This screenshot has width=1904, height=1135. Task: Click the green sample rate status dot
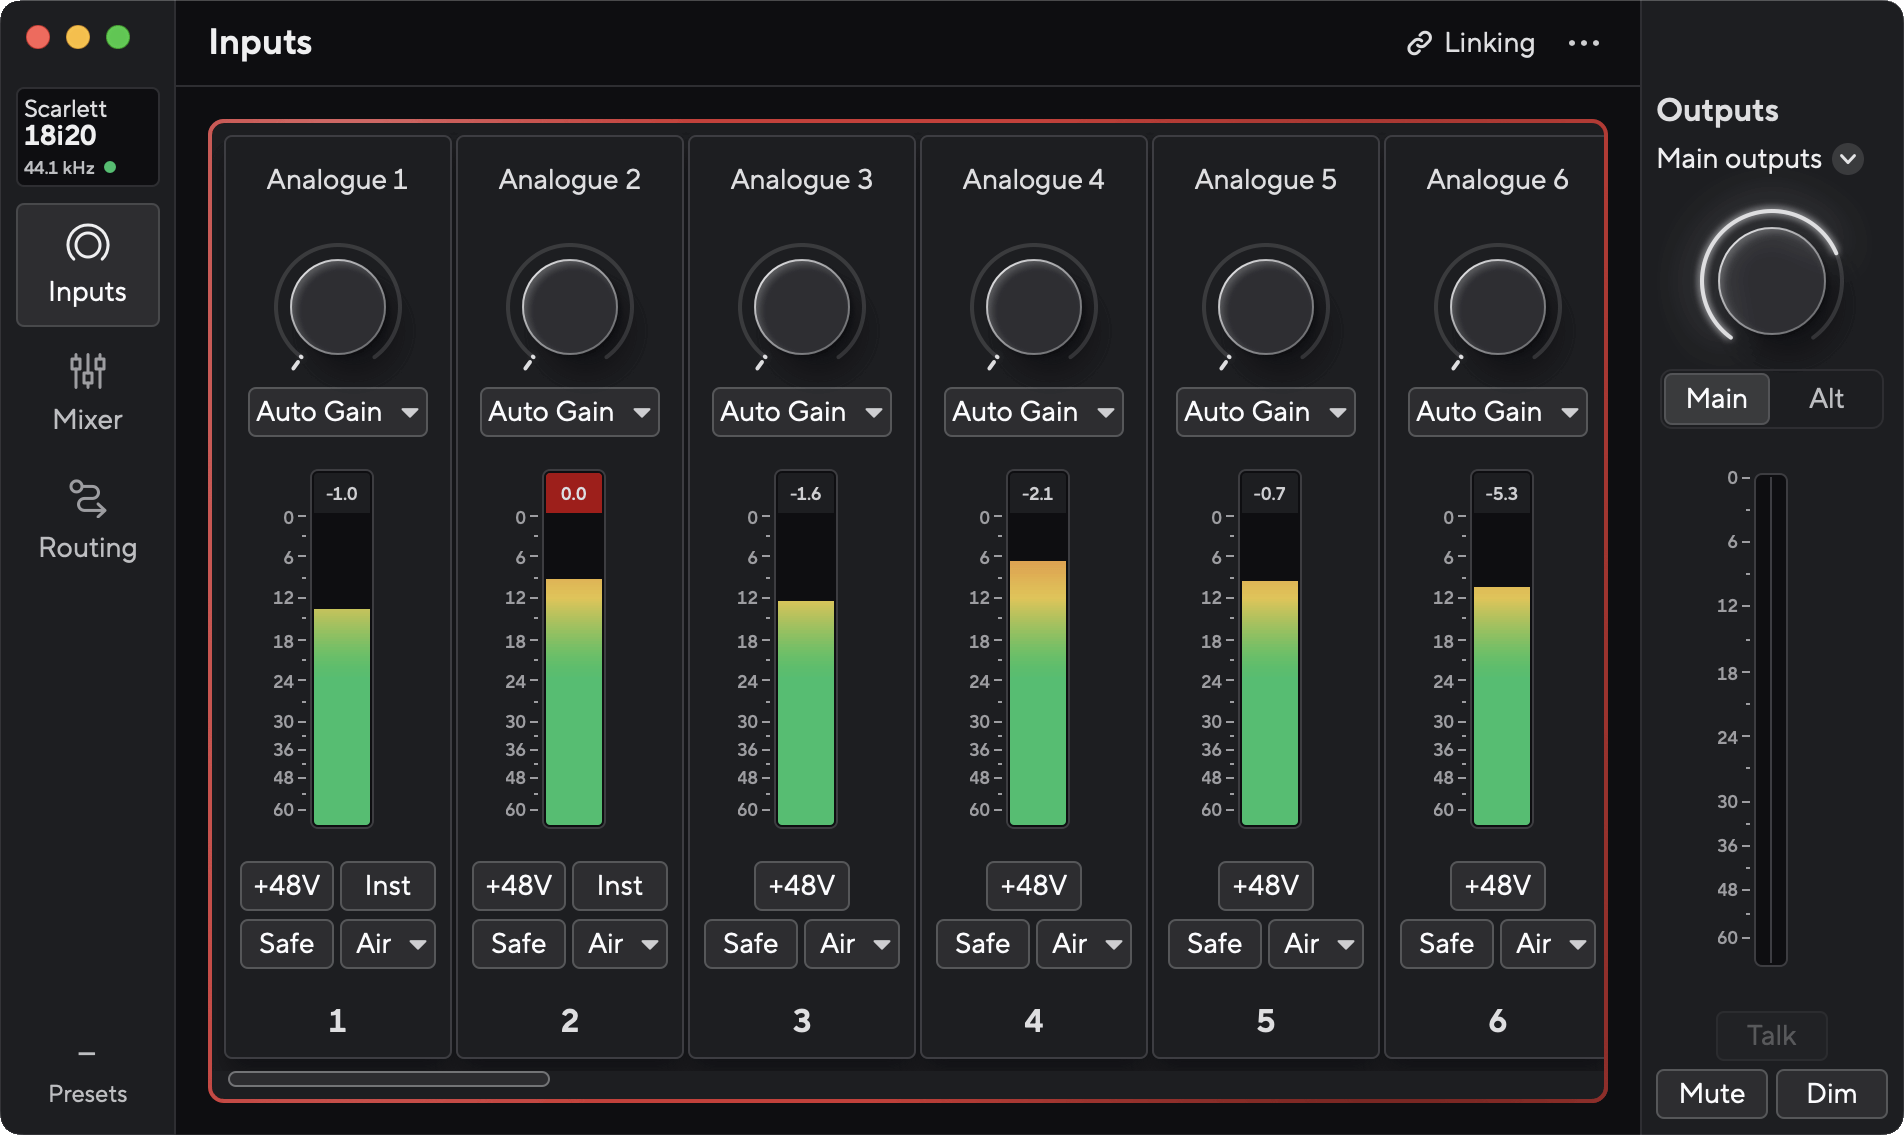pos(110,167)
